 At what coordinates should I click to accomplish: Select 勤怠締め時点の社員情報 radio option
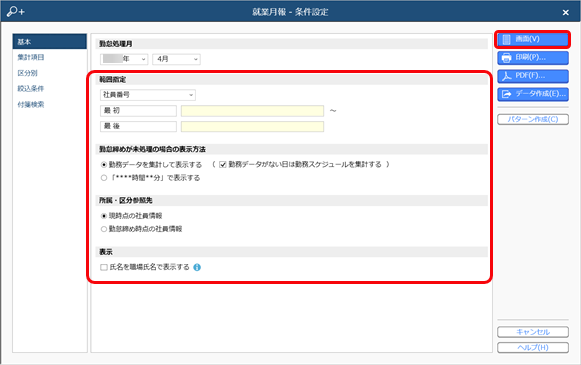[104, 229]
